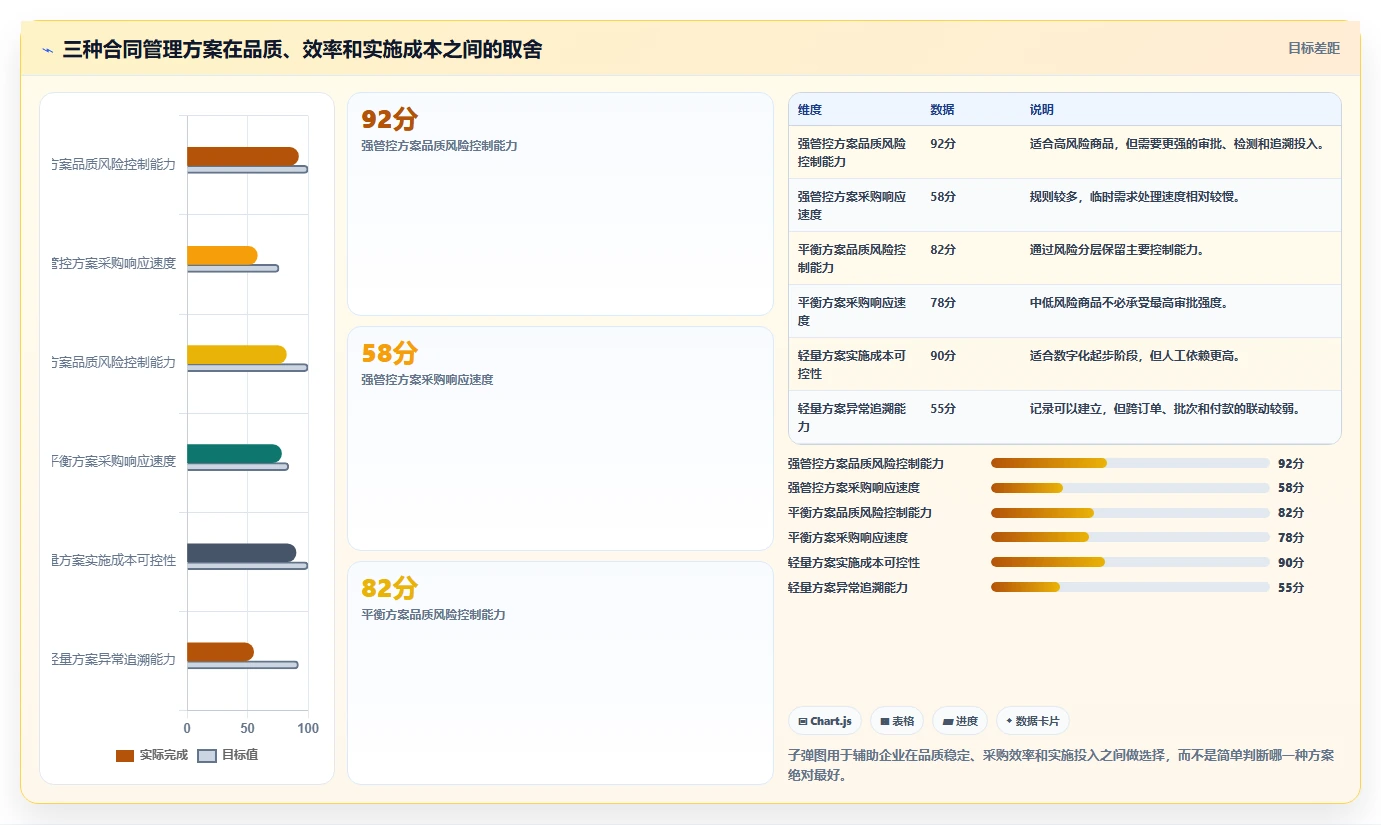Click progress bar for 轻量方案实施成本可控性
Image resolution: width=1381 pixels, height=825 pixels.
[x=1130, y=562]
